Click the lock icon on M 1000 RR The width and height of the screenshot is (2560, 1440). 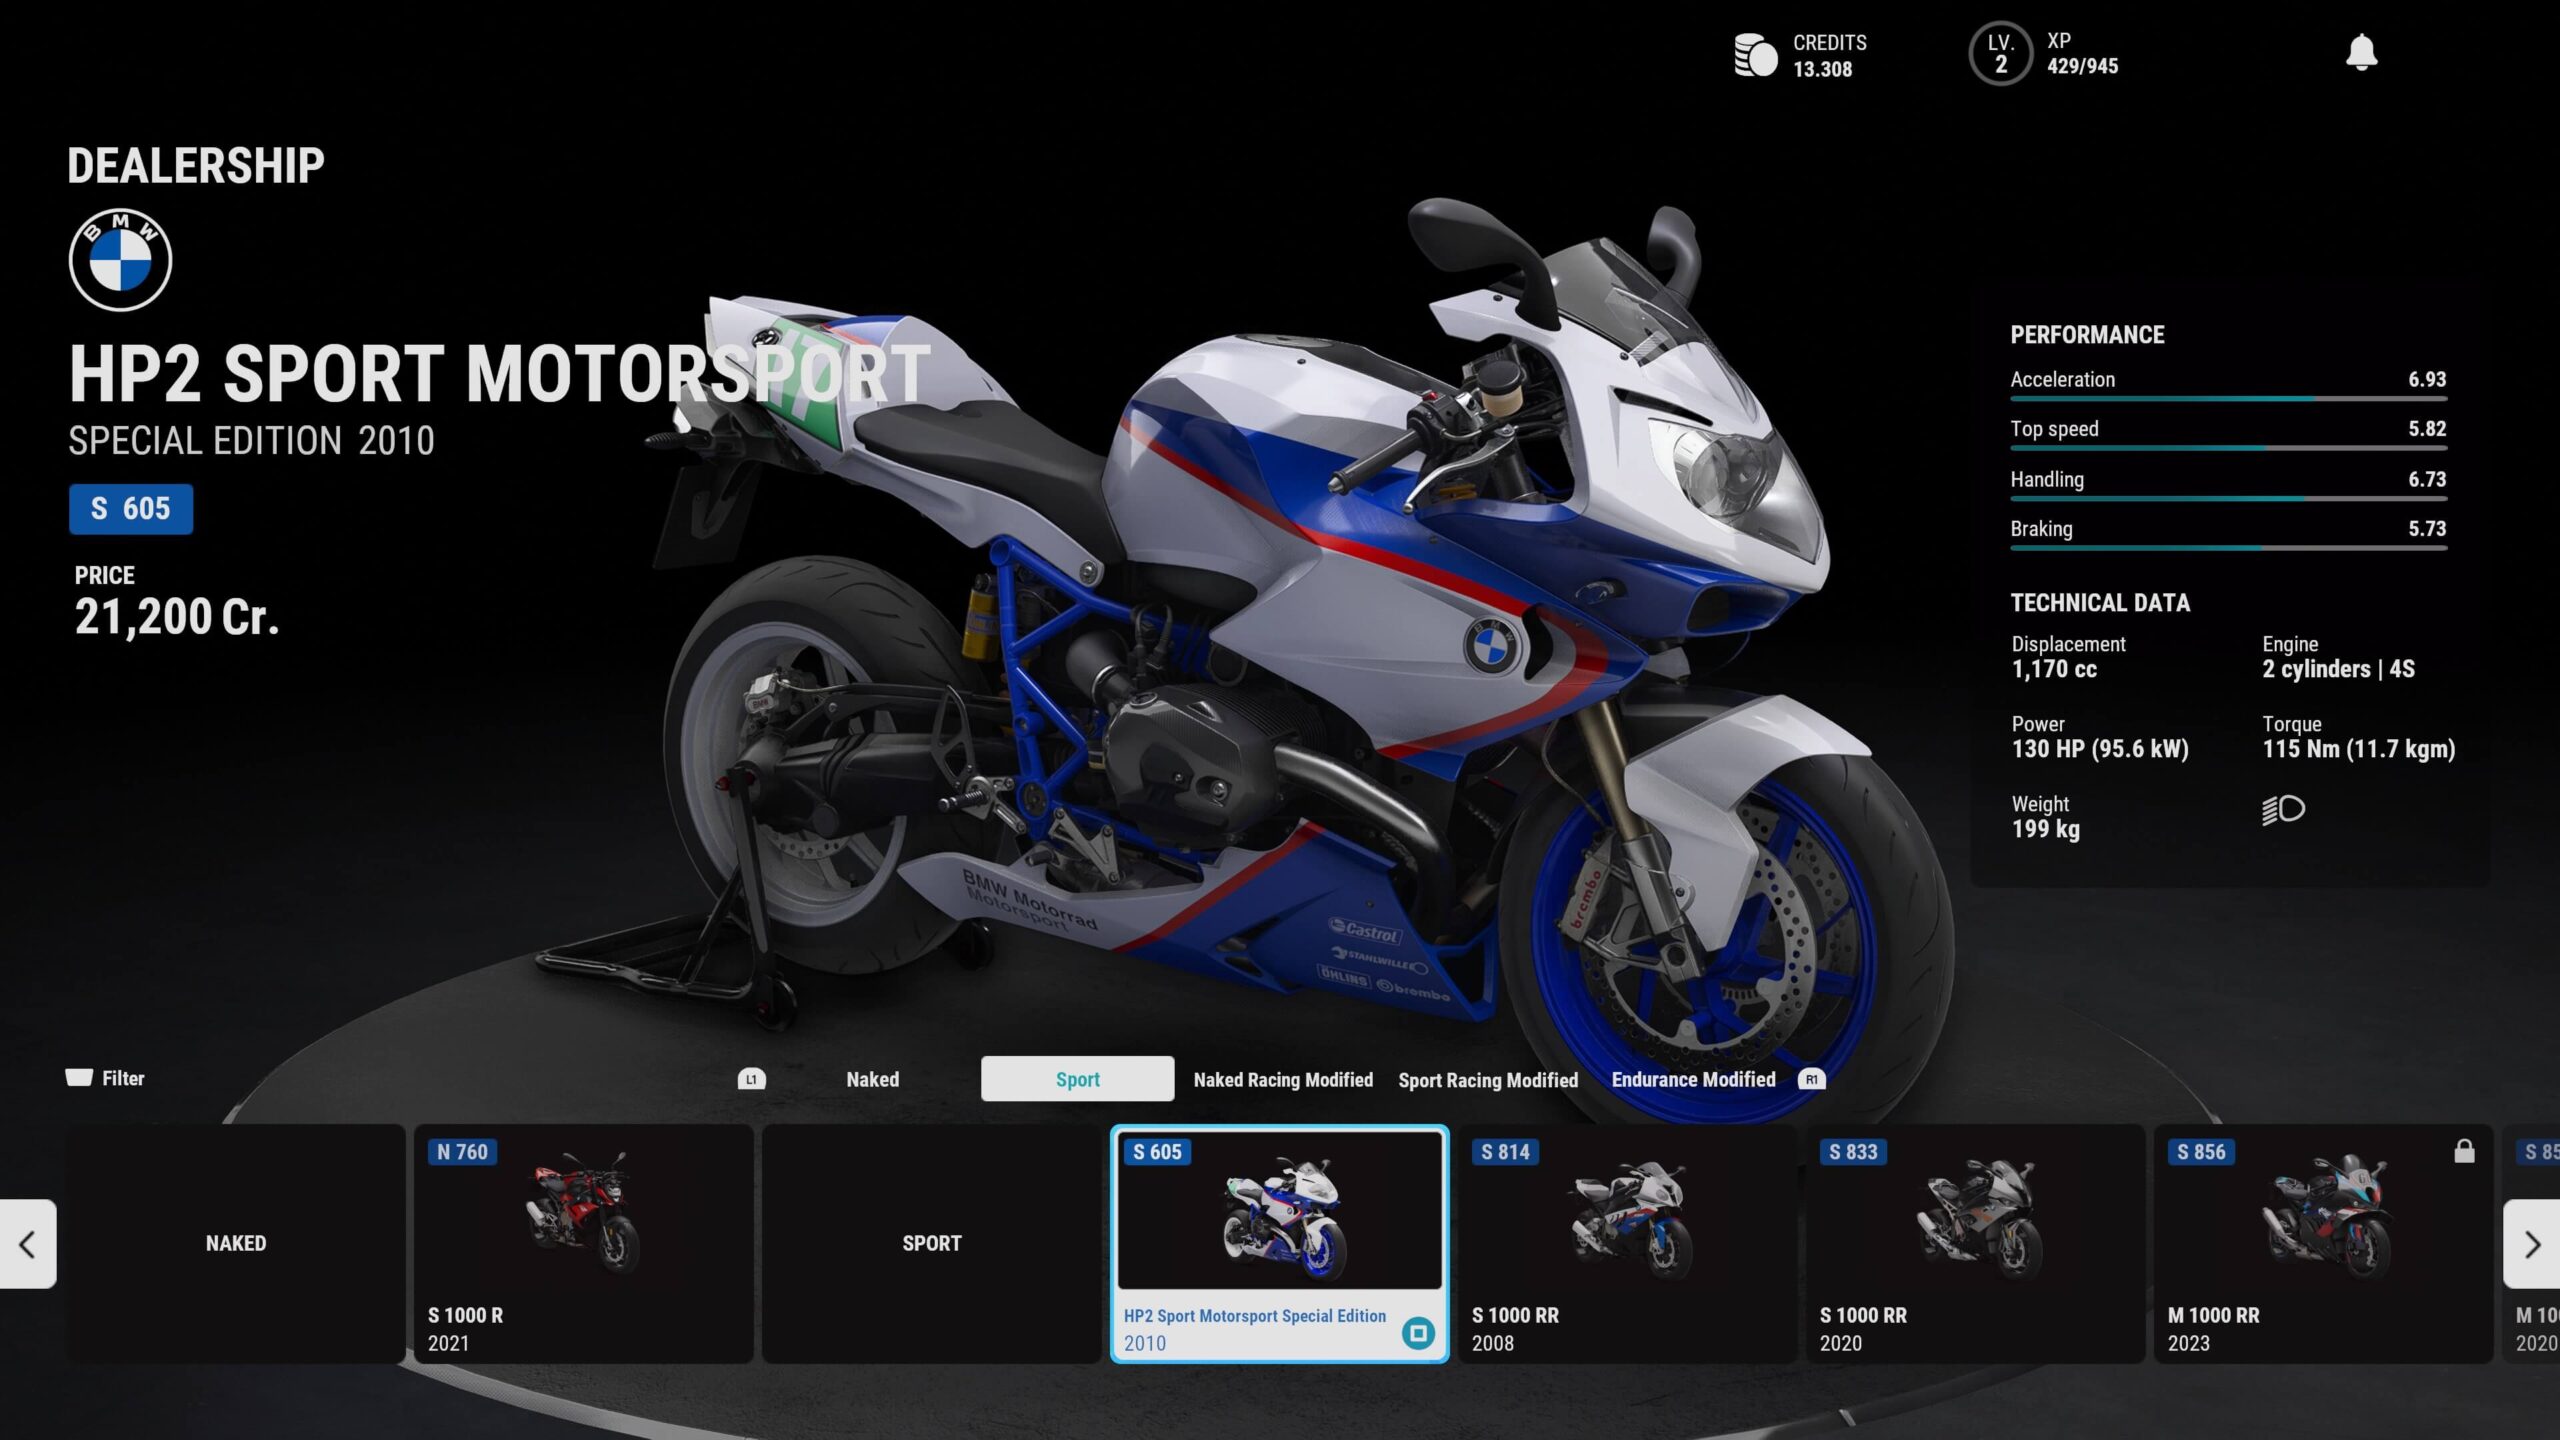[x=2464, y=1151]
